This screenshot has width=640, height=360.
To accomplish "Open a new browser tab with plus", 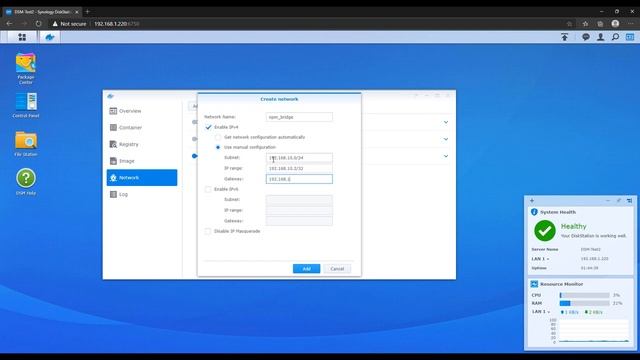I will click(x=87, y=12).
